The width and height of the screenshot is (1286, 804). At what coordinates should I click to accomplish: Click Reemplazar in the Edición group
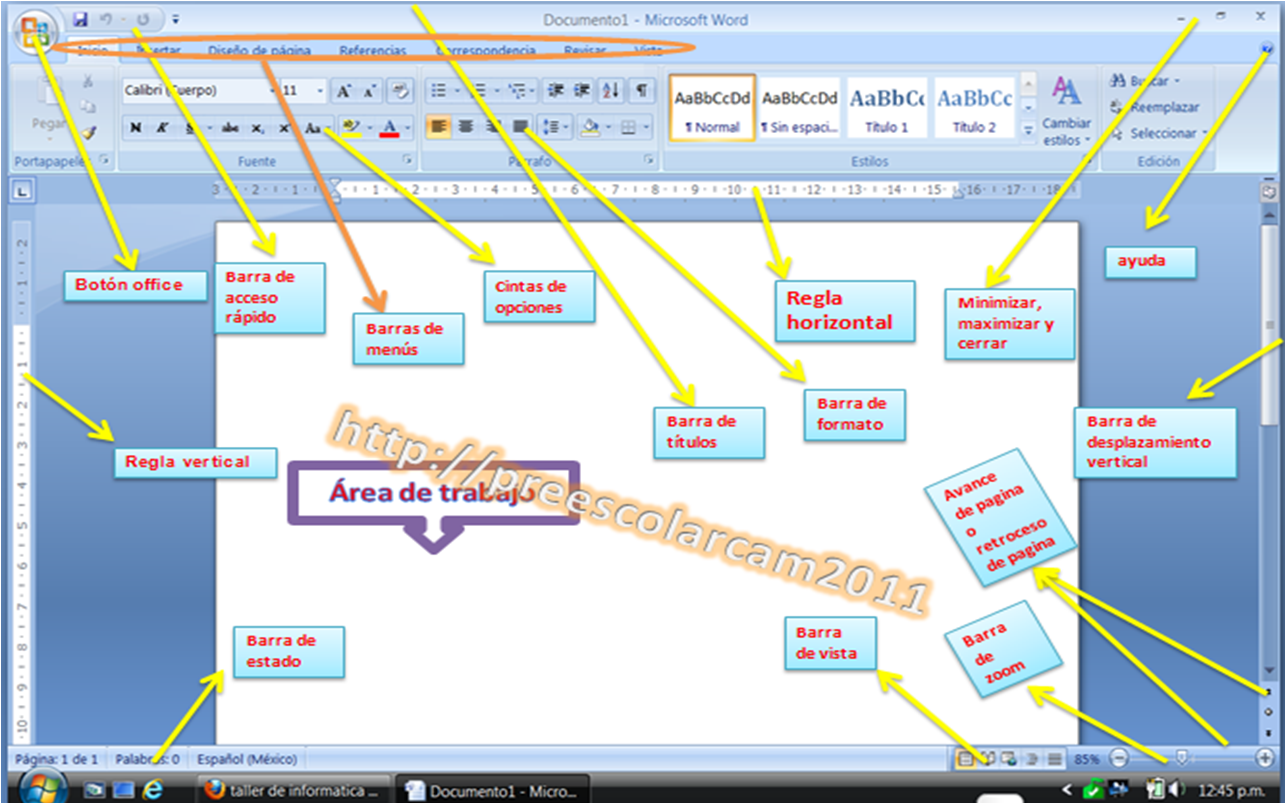1156,107
